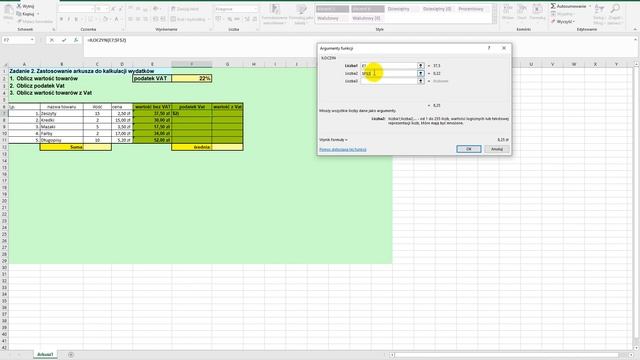Image resolution: width=640 pixels, height=360 pixels.
Task: Click into the Liczba1 input field
Action: click(x=389, y=65)
